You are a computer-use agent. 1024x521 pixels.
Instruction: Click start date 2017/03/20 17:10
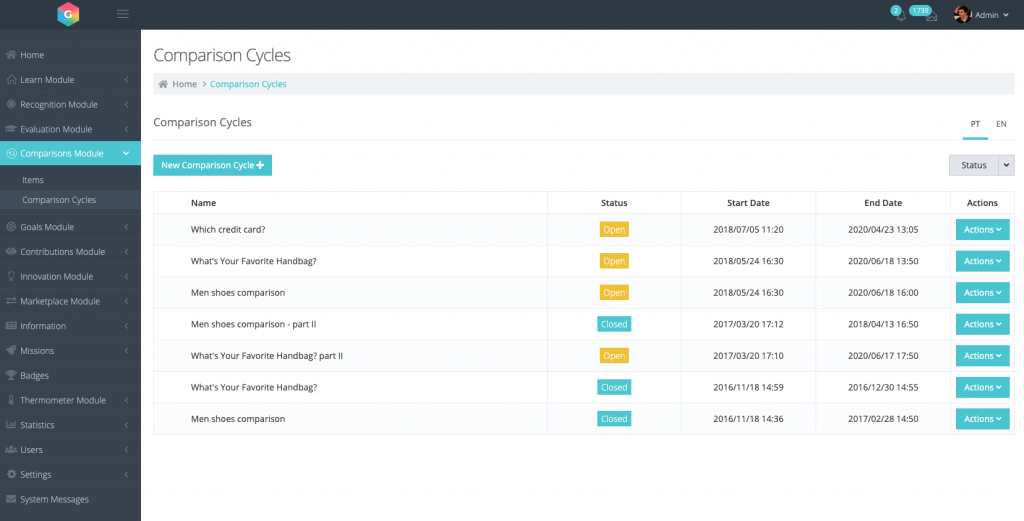[748, 356]
